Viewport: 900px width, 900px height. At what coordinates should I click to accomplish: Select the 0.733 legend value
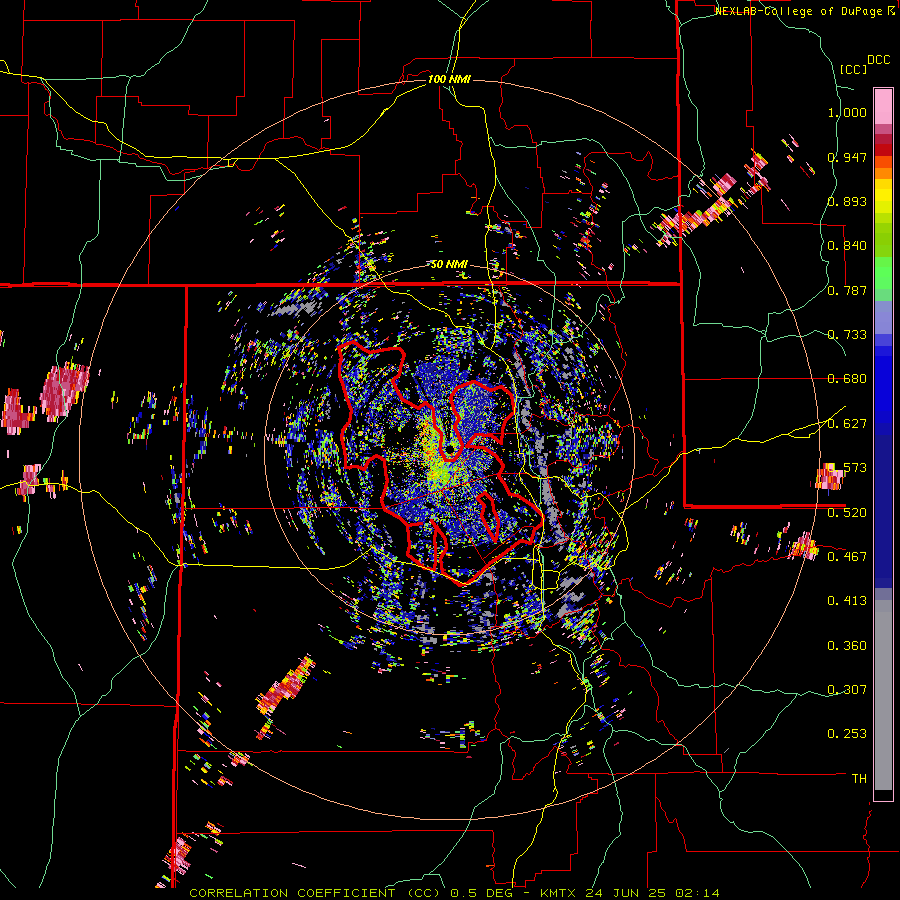847,335
